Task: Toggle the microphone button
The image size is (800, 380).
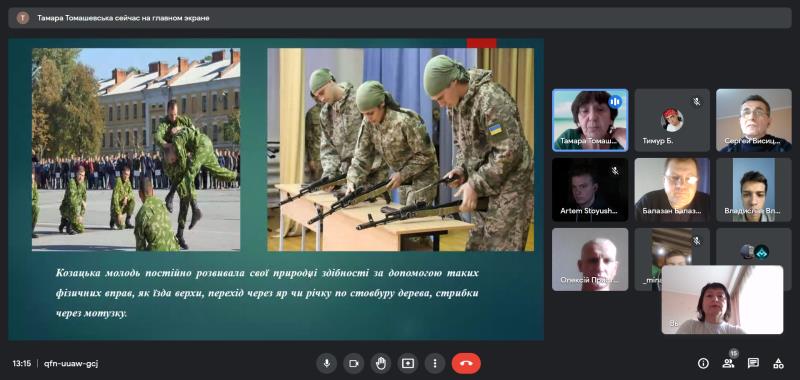Action: 327,363
